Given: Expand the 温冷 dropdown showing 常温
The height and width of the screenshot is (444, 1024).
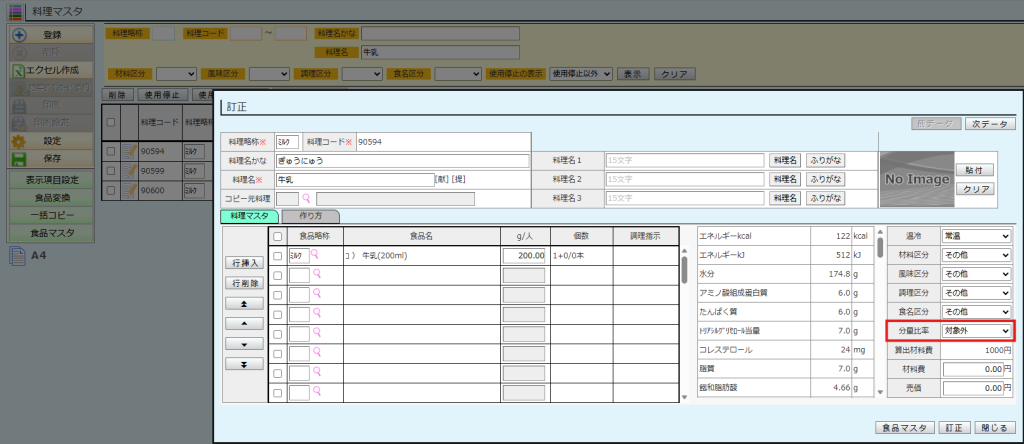Looking at the screenshot, I should point(976,236).
